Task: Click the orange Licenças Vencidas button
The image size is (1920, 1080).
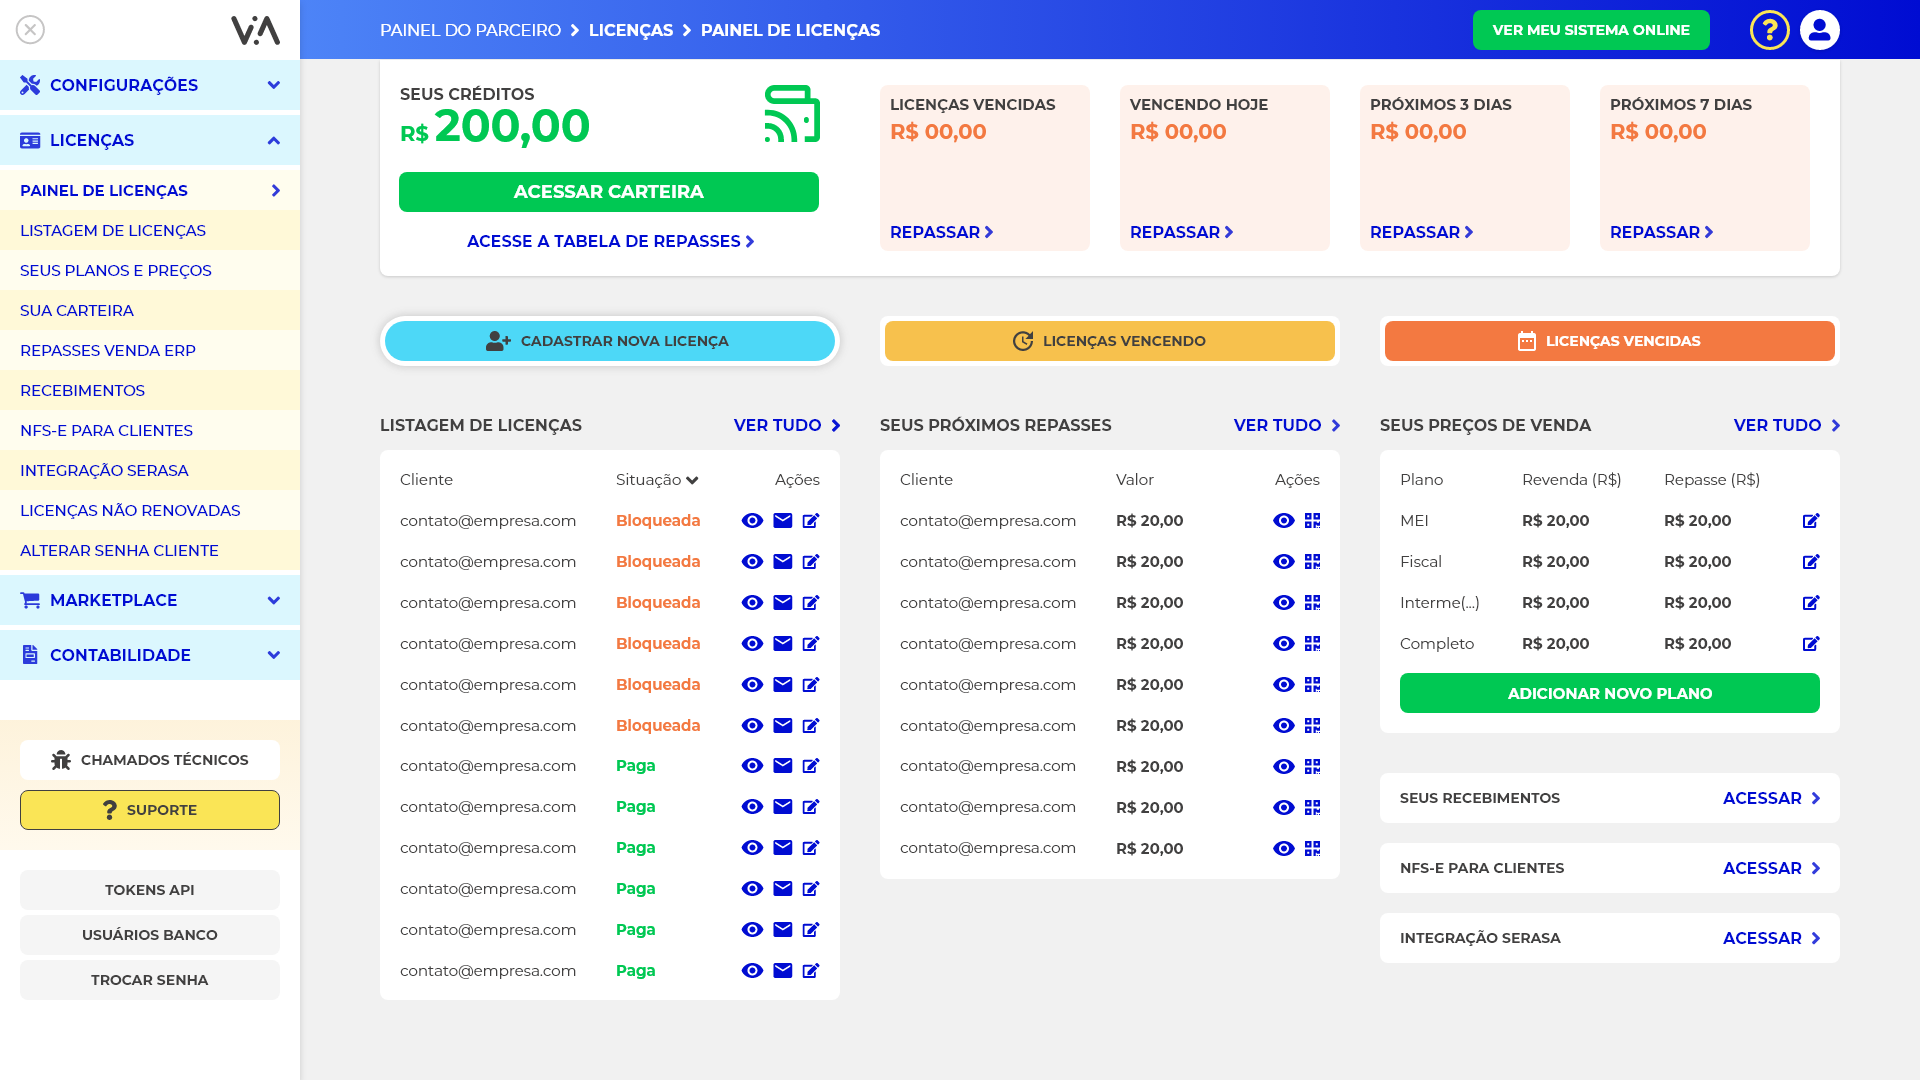Action: [1610, 341]
